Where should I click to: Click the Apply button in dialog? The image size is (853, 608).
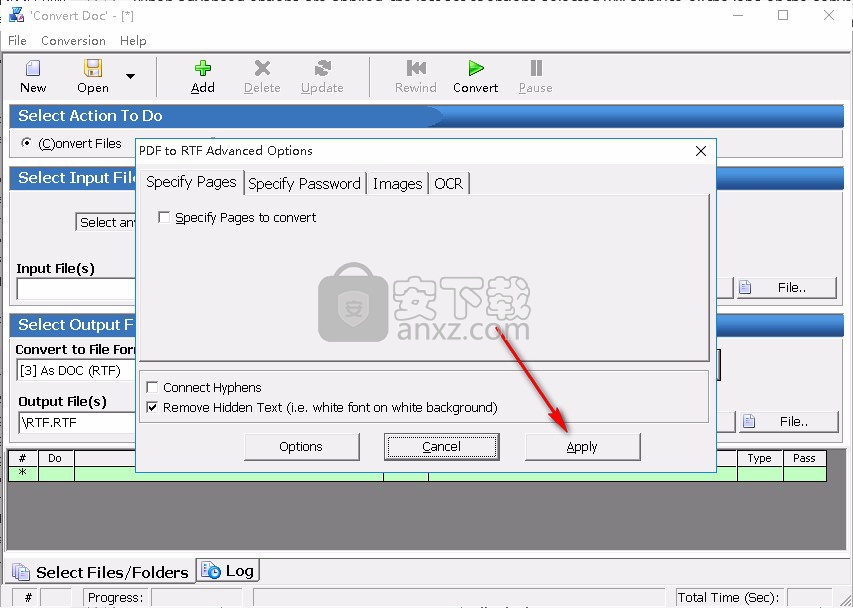(x=582, y=447)
